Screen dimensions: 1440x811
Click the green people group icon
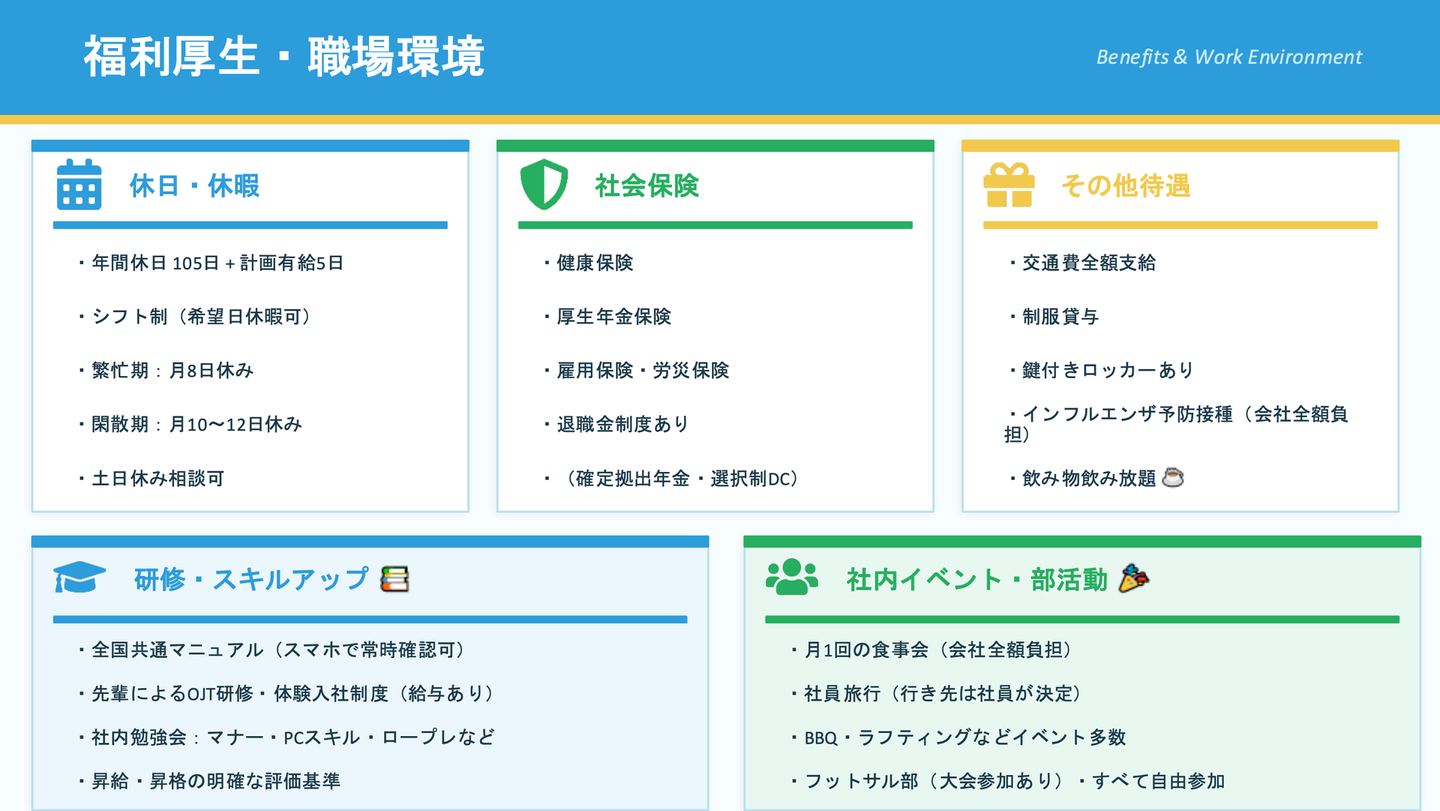792,578
